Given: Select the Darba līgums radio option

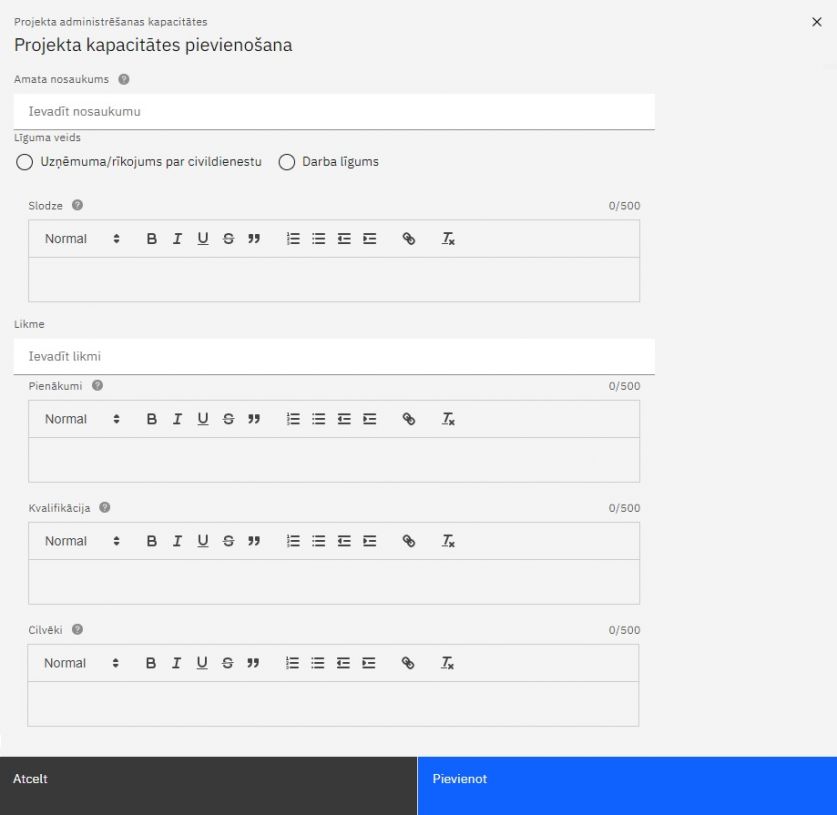Looking at the screenshot, I should click(x=286, y=162).
